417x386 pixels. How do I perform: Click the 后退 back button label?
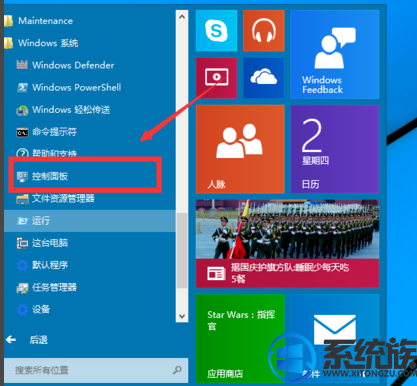coord(39,340)
